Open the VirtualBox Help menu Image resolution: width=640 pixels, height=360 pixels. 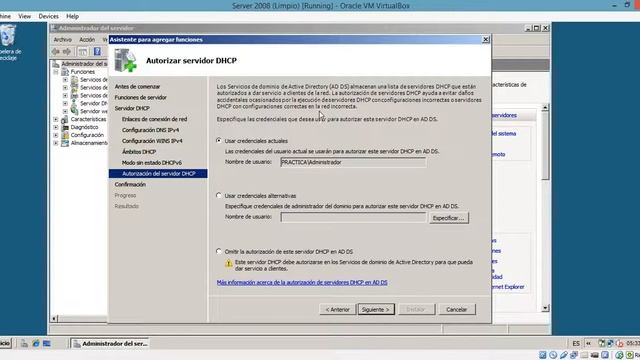(x=72, y=16)
